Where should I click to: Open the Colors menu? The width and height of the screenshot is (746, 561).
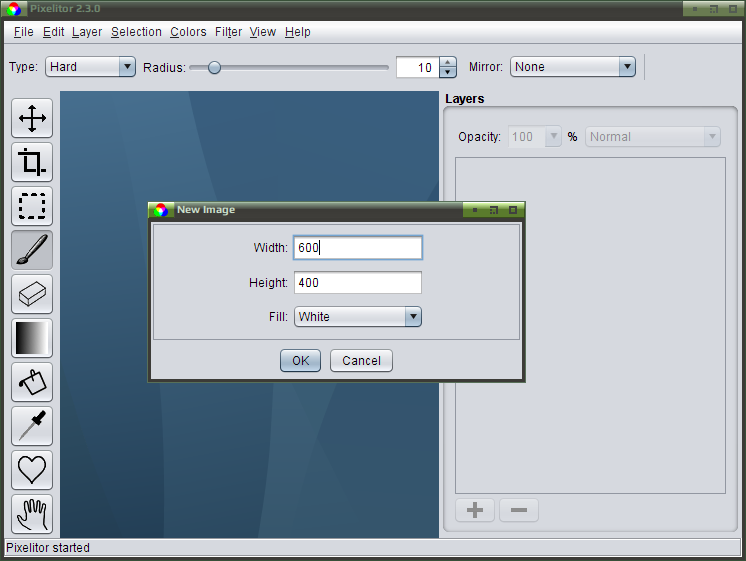[188, 32]
